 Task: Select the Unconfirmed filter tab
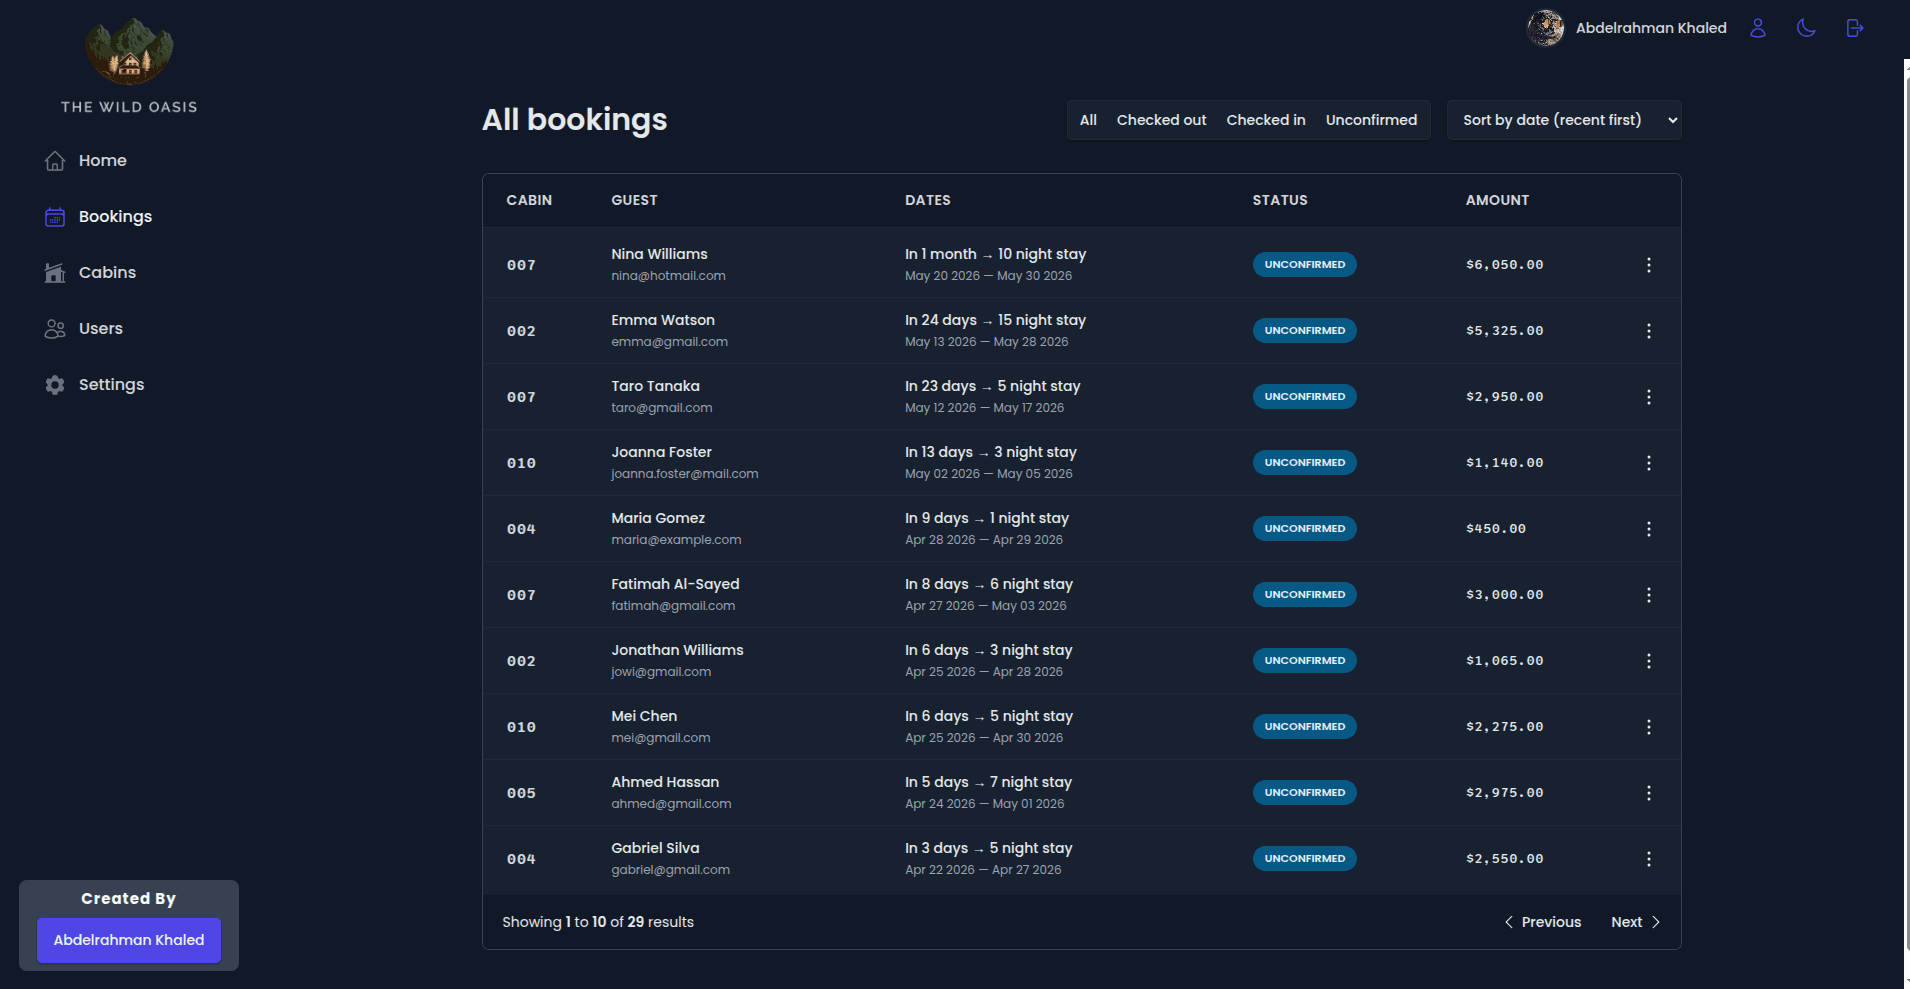click(1371, 120)
